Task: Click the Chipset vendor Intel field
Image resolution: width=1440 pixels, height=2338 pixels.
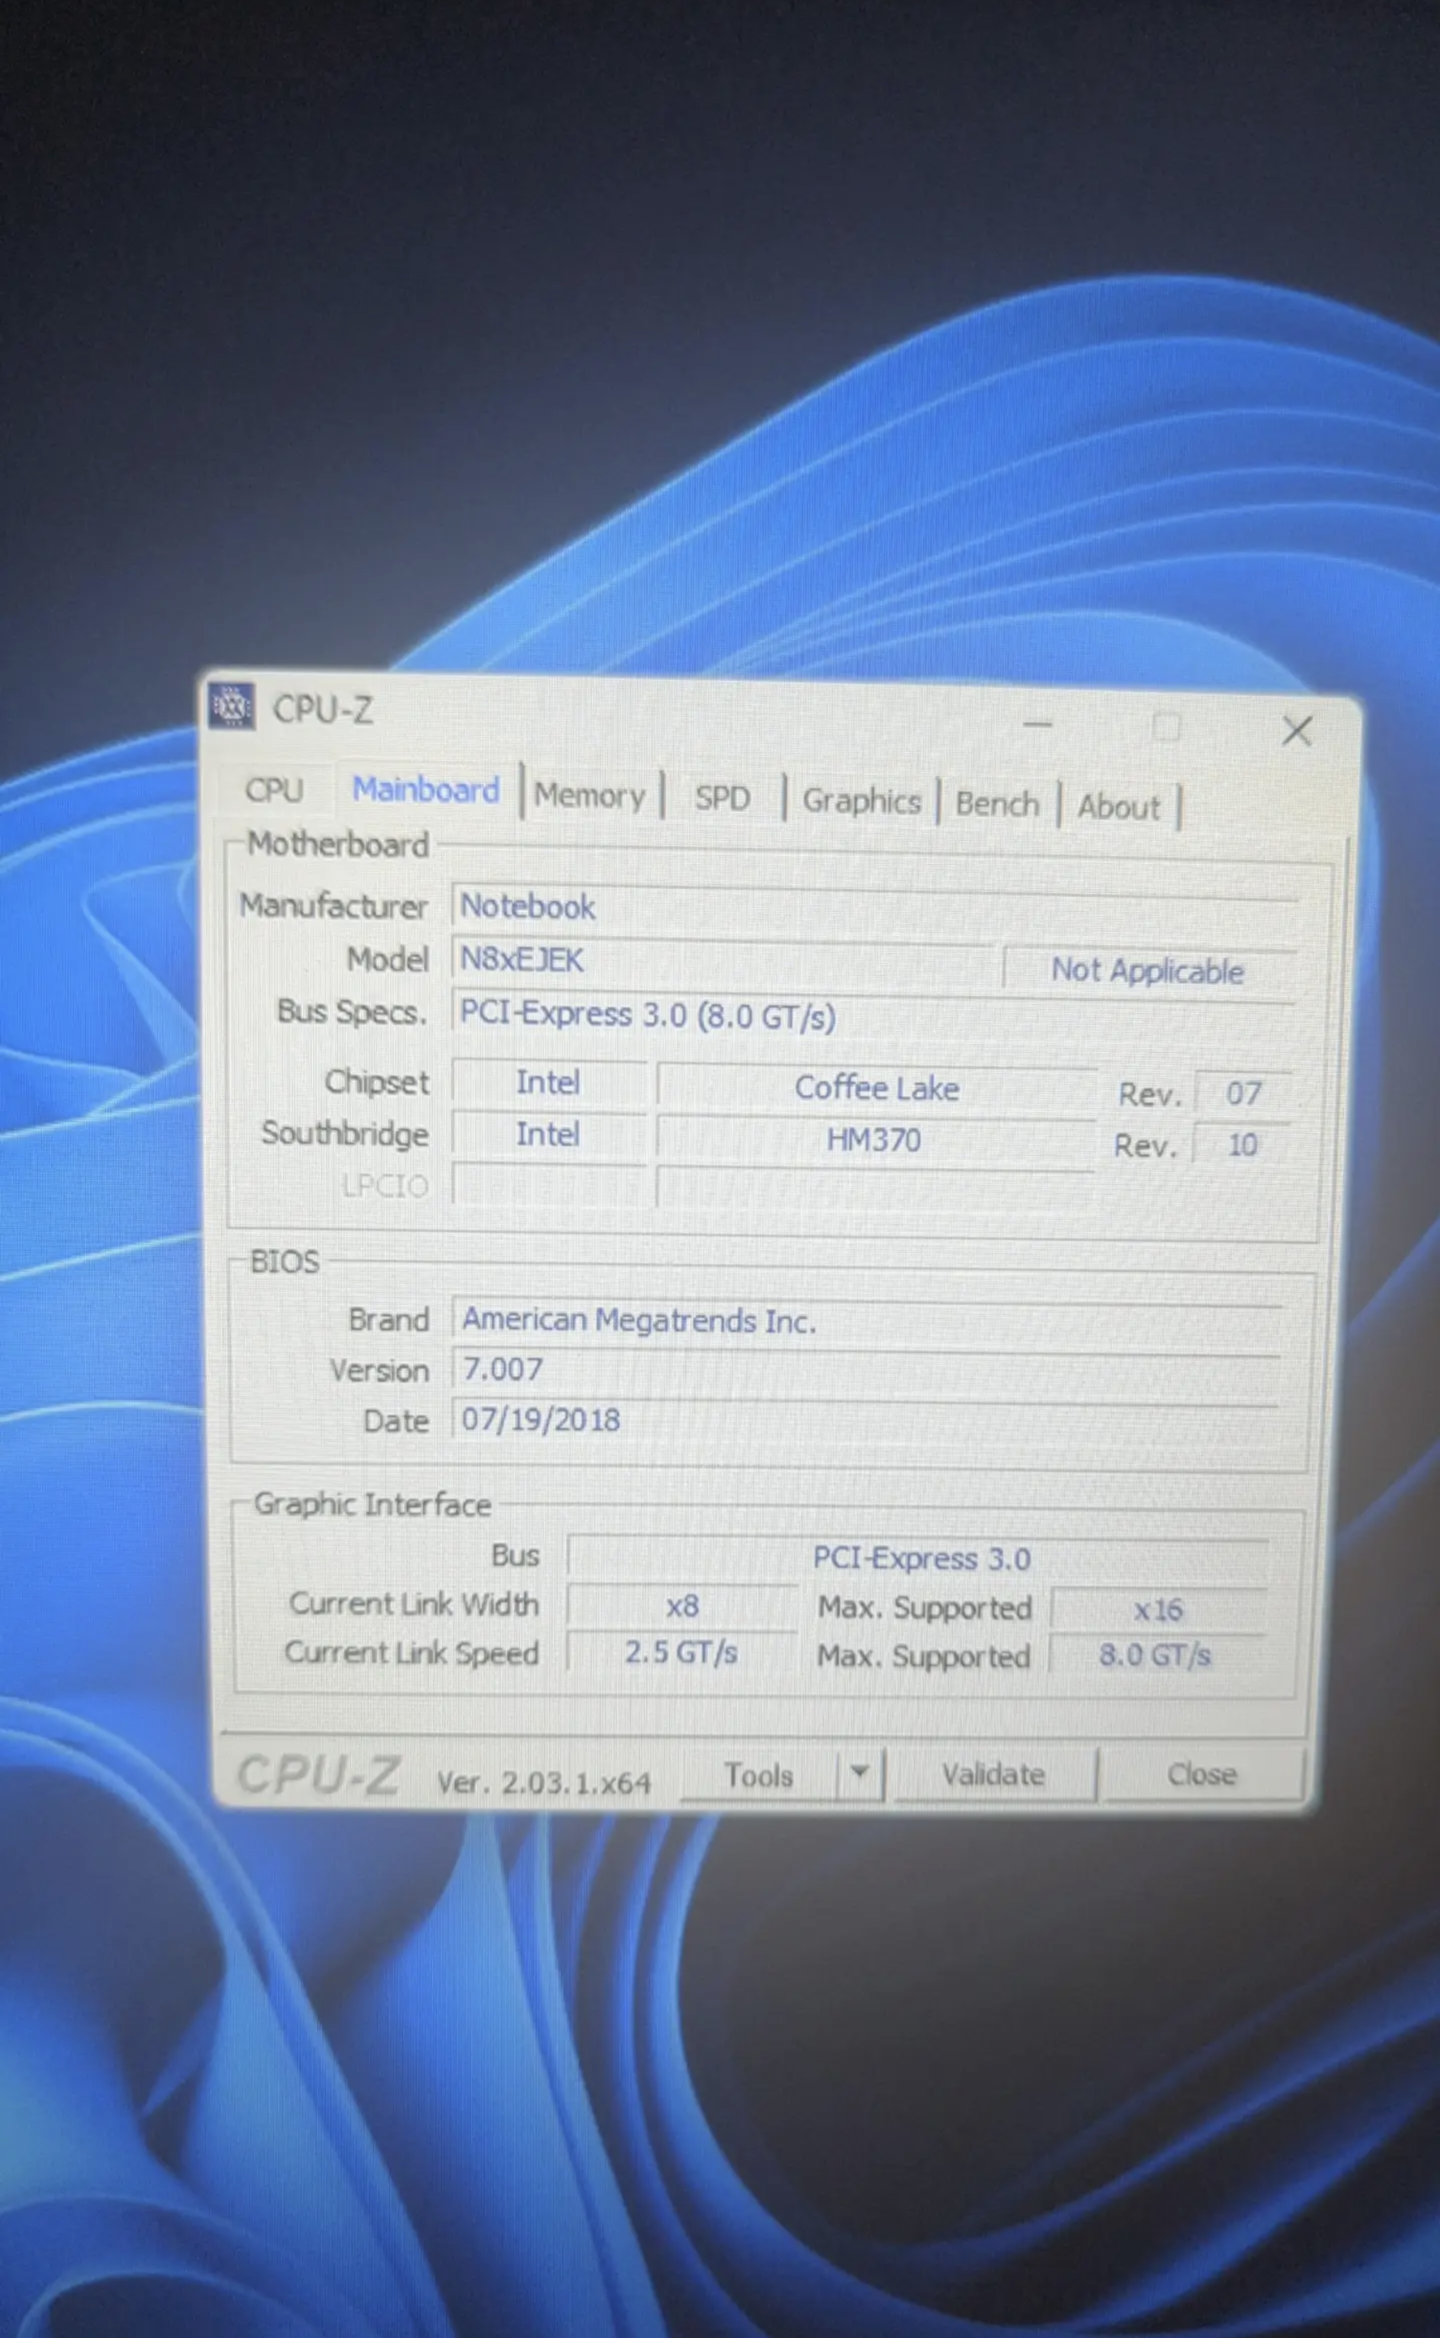Action: tap(548, 1083)
